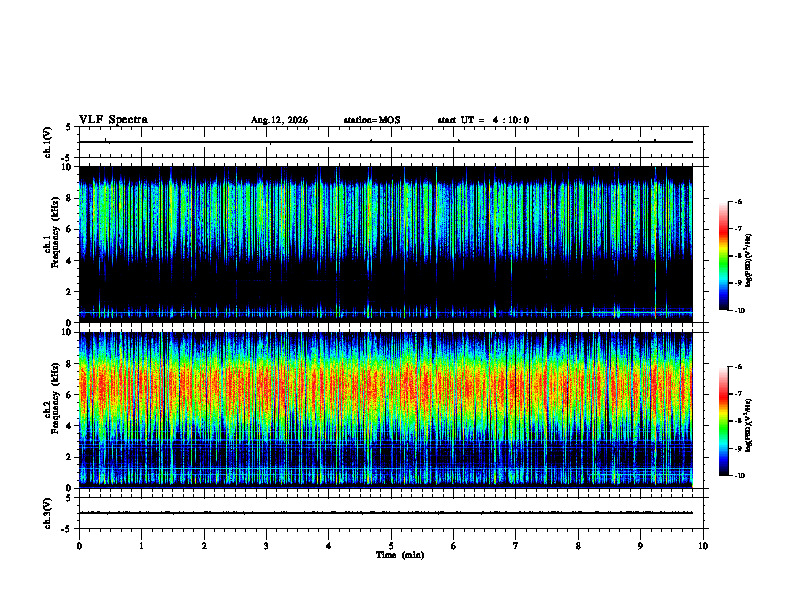The width and height of the screenshot is (792, 612).
Task: Click the ch.1 color bar log(PSD) label
Action: point(748,260)
